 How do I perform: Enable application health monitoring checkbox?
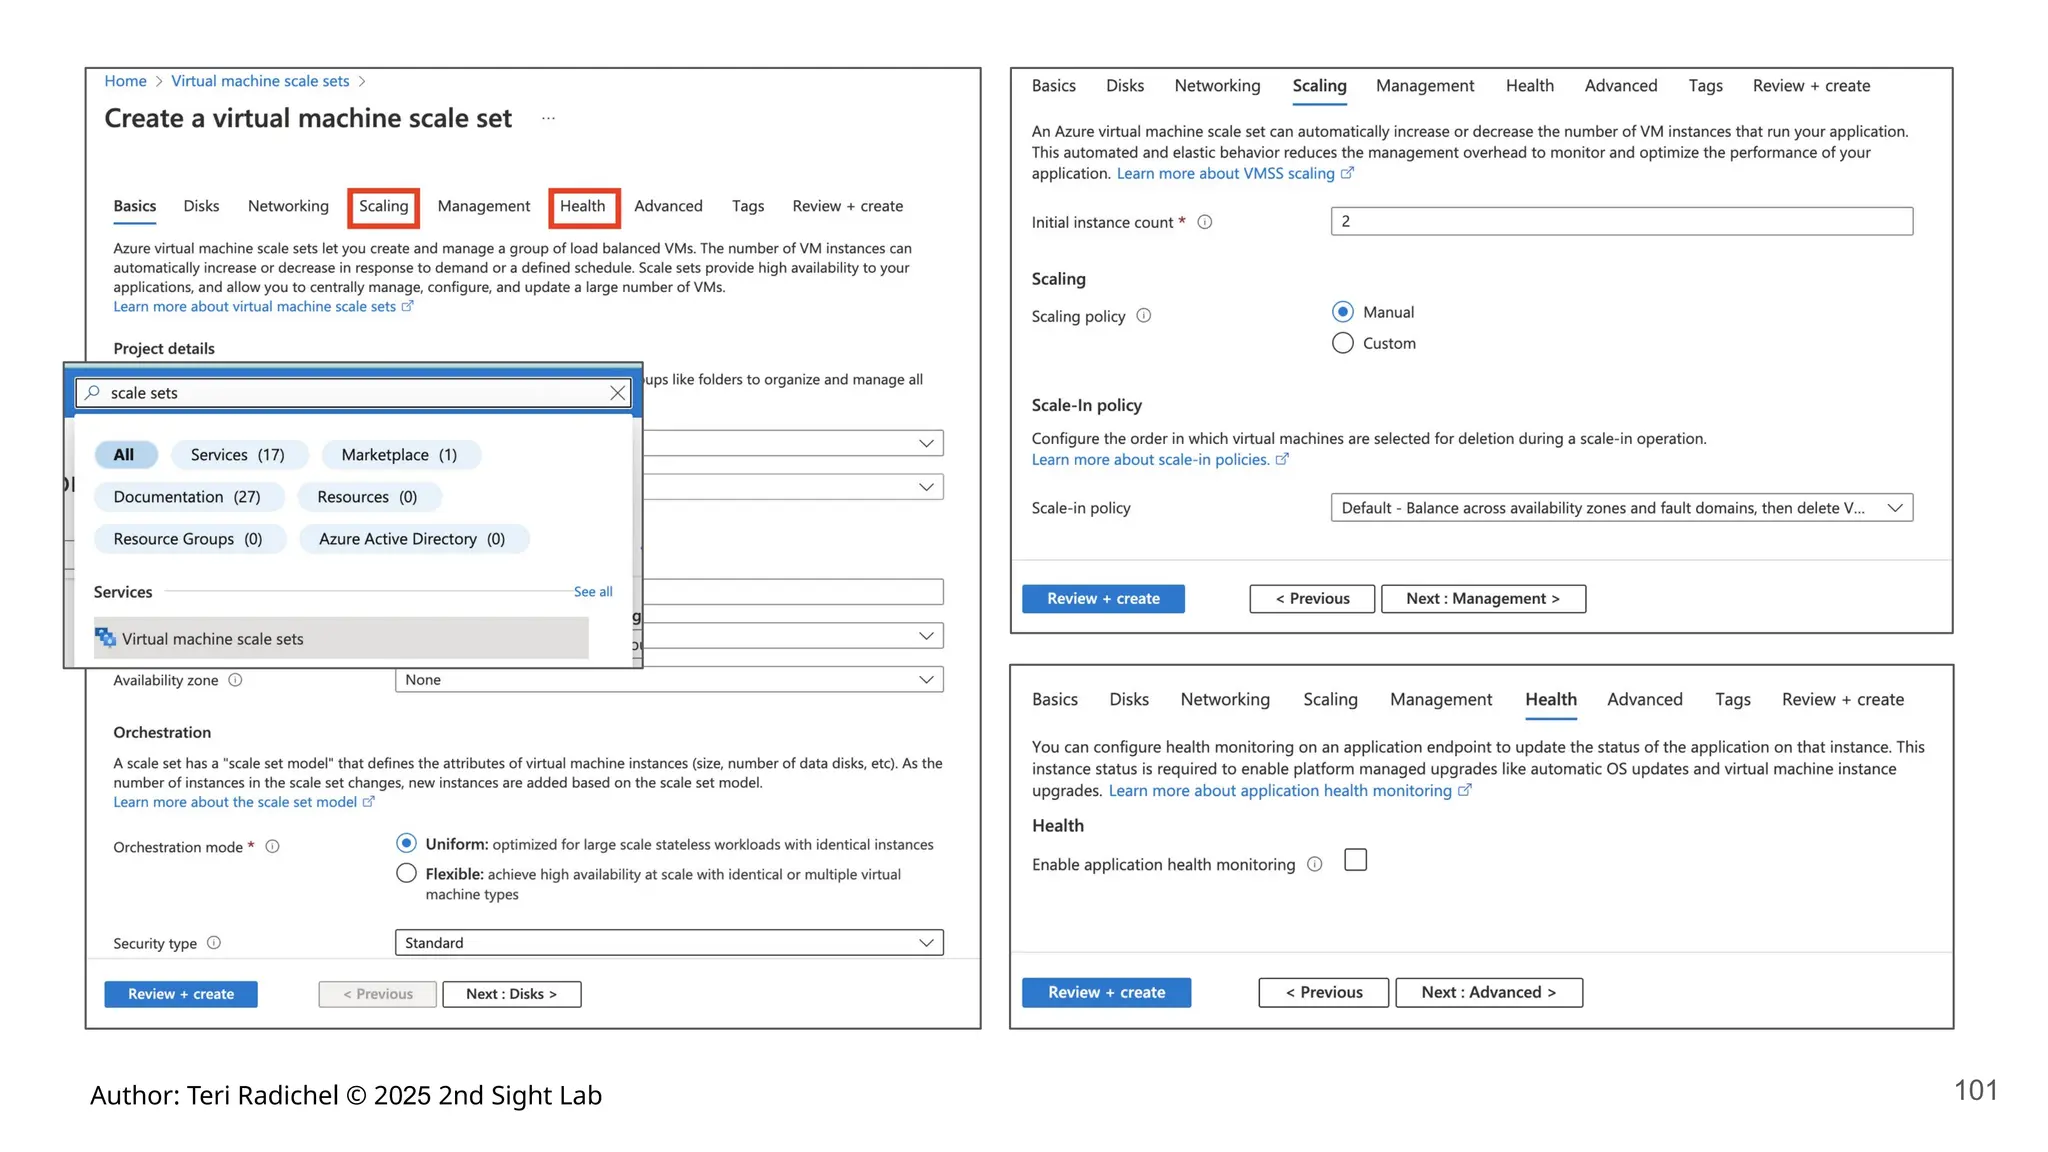click(1355, 860)
